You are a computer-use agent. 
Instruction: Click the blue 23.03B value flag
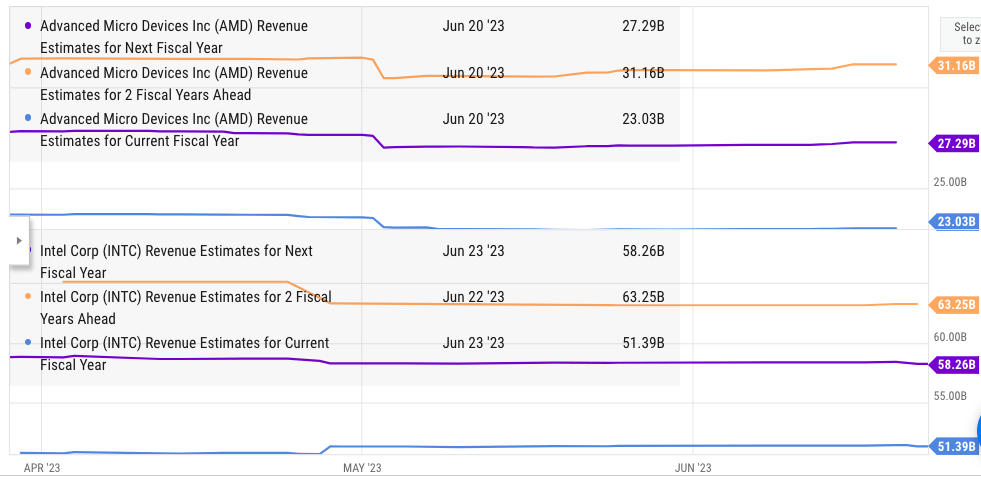pos(953,222)
